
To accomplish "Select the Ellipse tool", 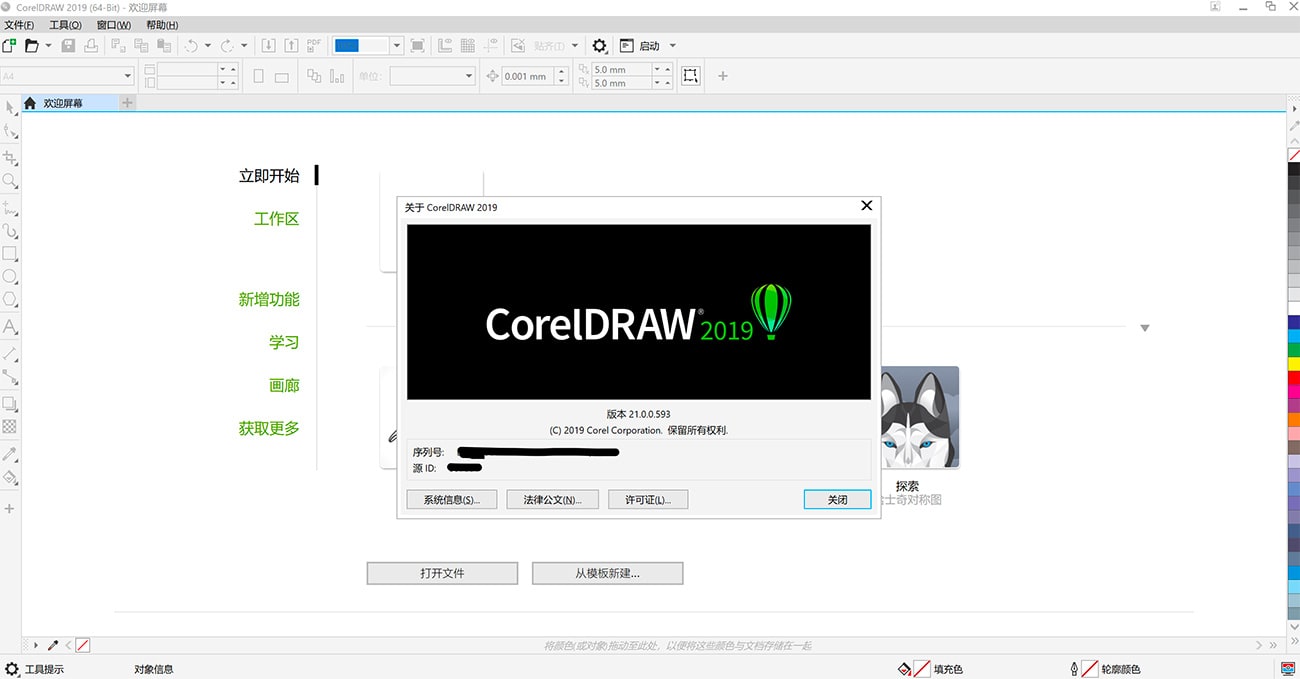I will tap(10, 277).
